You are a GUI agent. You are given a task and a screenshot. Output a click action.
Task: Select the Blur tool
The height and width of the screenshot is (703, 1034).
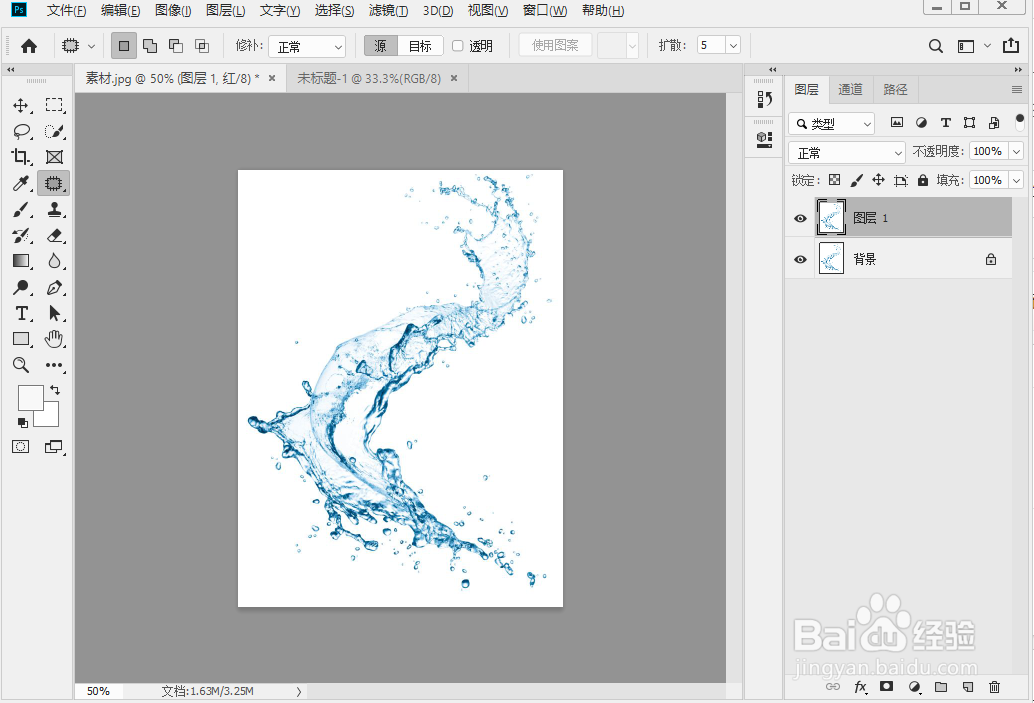point(54,261)
